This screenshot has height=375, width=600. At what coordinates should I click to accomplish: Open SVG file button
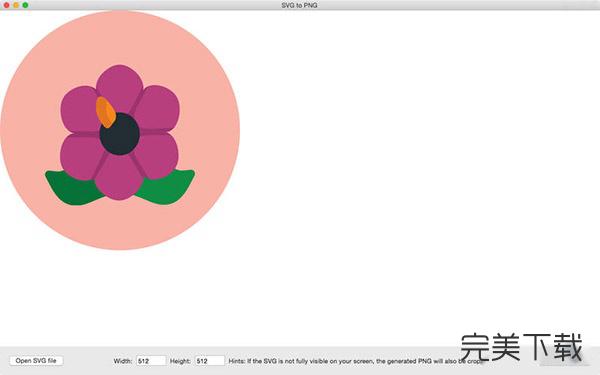tap(36, 361)
